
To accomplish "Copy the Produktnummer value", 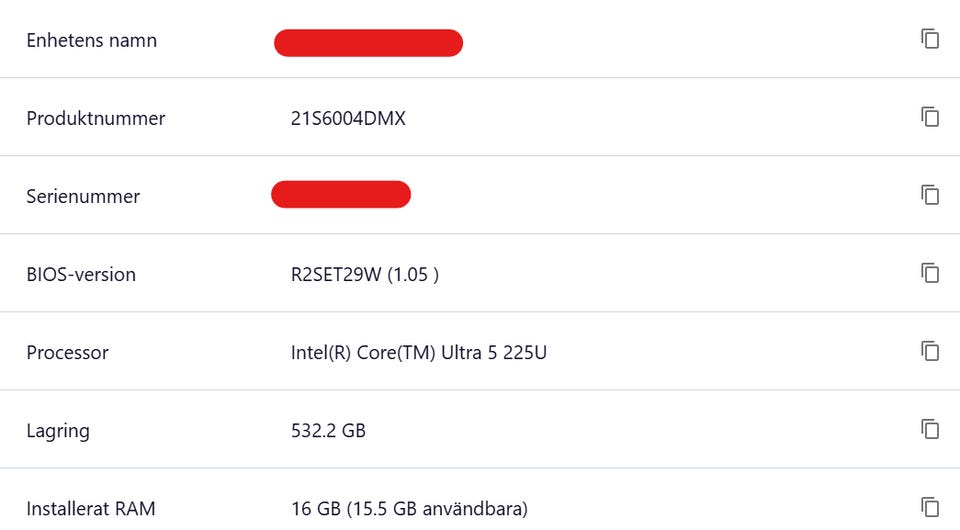I will pyautogui.click(x=930, y=117).
